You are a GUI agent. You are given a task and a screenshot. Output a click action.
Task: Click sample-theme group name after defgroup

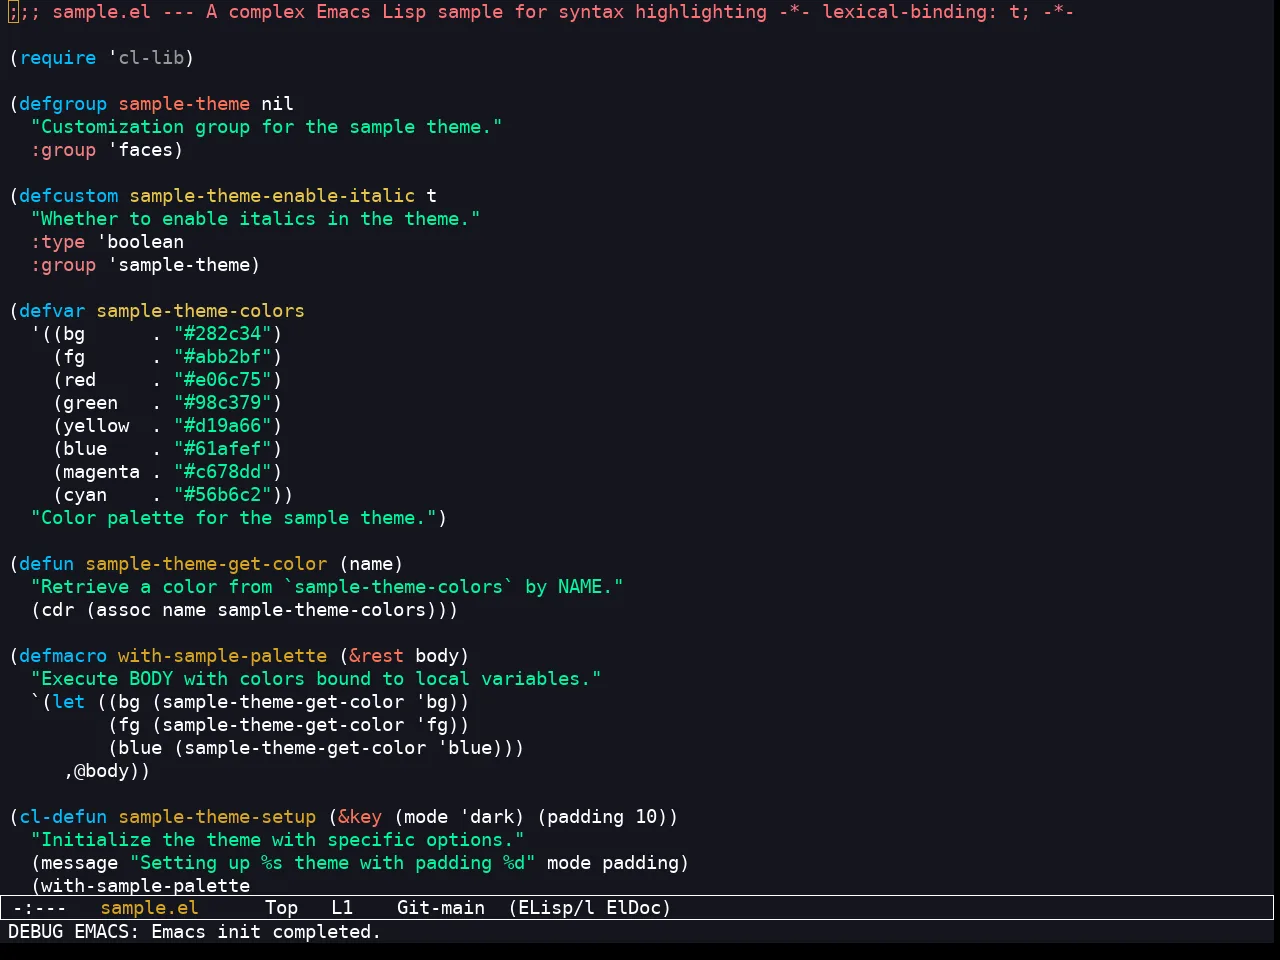pyautogui.click(x=184, y=104)
